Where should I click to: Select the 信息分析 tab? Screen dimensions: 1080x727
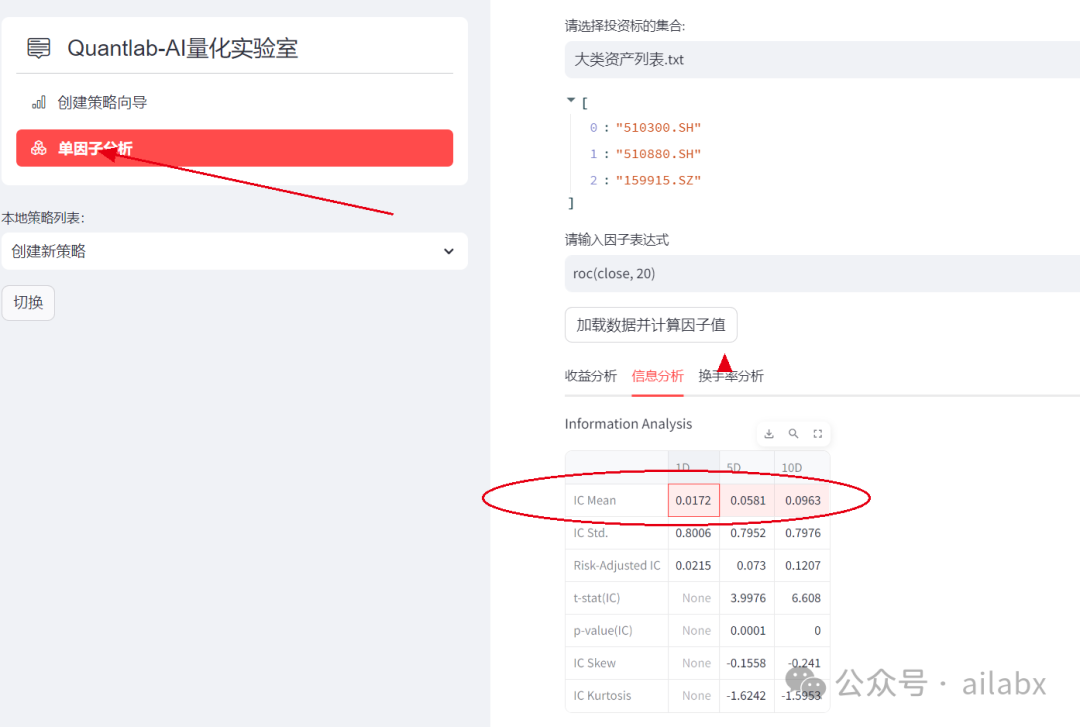(658, 377)
